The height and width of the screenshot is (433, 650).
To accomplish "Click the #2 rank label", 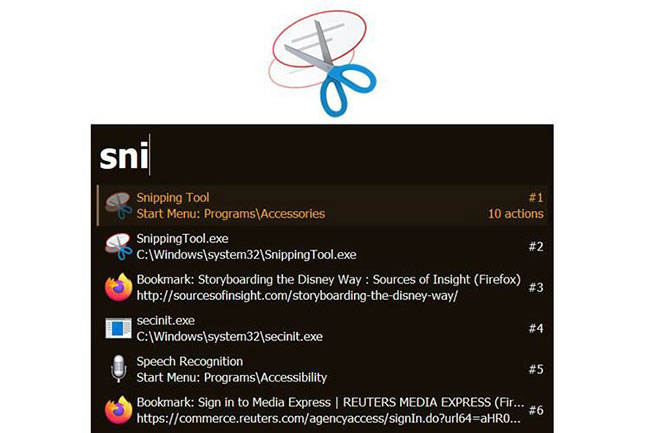I will 536,247.
